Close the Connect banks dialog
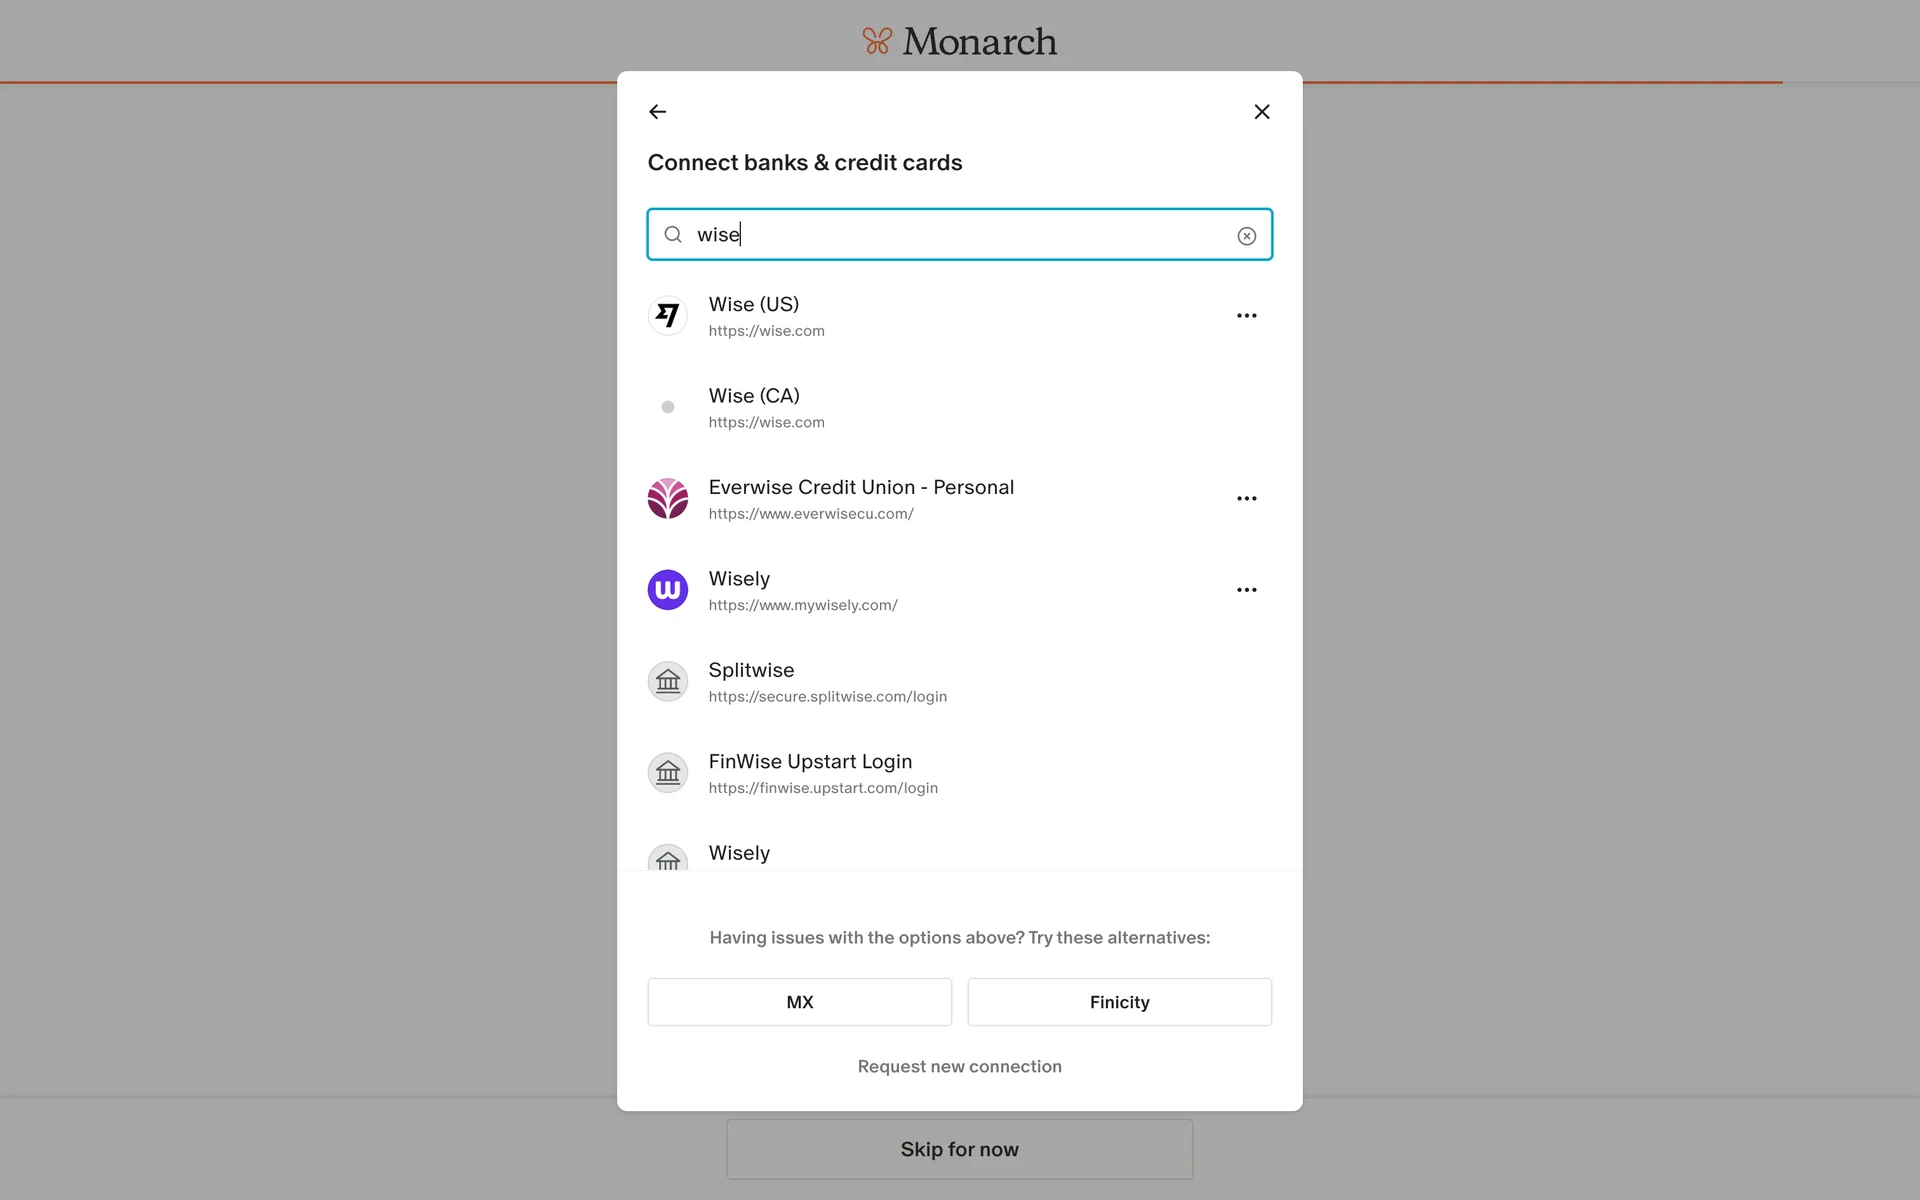Screen dimensions: 1920x1200 pos(1262,112)
